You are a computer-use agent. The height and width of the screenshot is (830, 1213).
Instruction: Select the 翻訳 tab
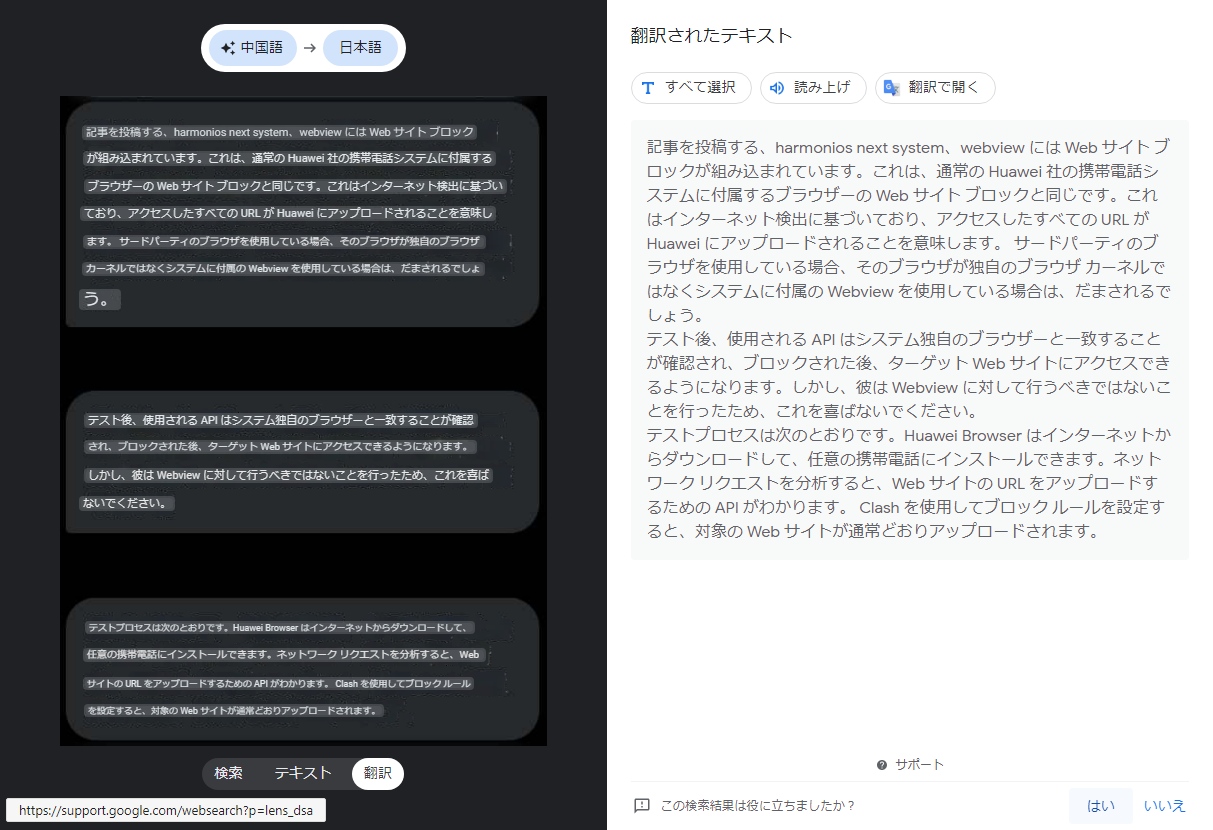pos(378,773)
